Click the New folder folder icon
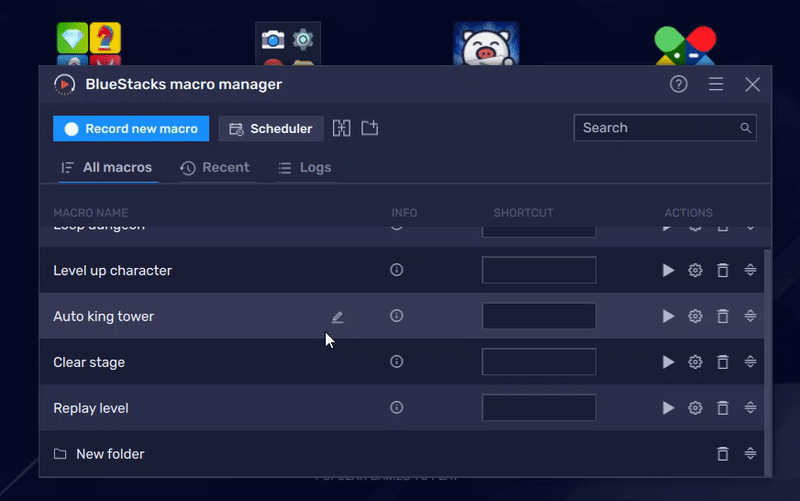Screen dimensions: 800x501 (x=60, y=454)
